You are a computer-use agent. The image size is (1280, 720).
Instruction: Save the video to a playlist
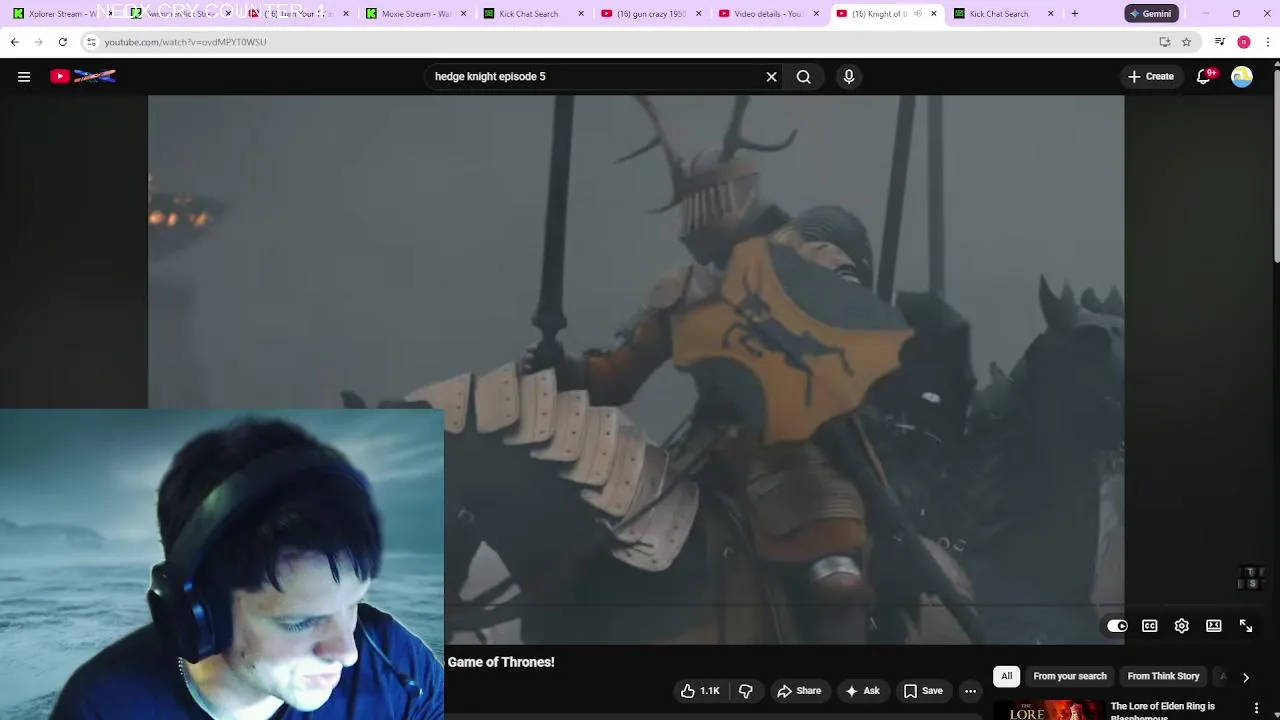click(x=923, y=691)
